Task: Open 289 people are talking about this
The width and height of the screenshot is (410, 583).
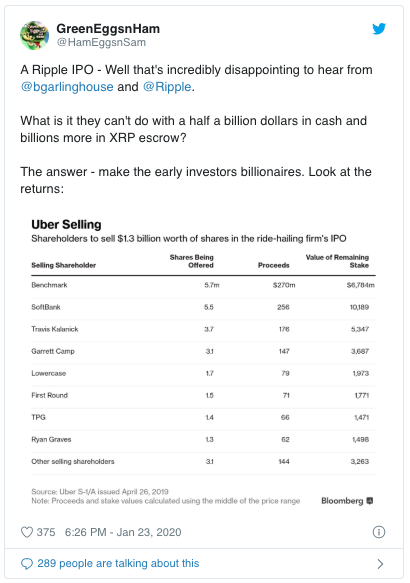Action: click(118, 563)
